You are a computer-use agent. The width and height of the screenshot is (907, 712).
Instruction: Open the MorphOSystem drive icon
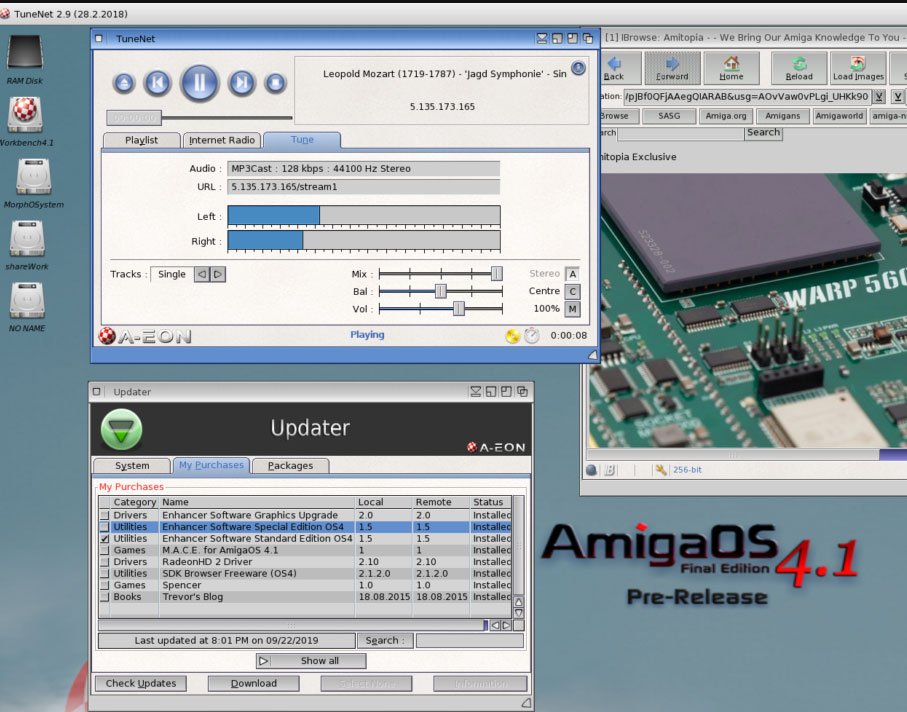(33, 176)
